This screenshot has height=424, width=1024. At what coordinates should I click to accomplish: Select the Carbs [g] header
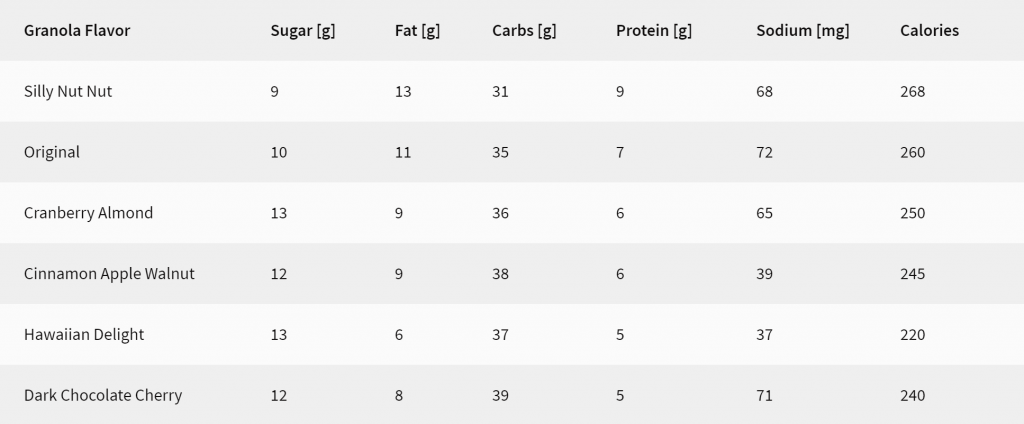tap(524, 31)
